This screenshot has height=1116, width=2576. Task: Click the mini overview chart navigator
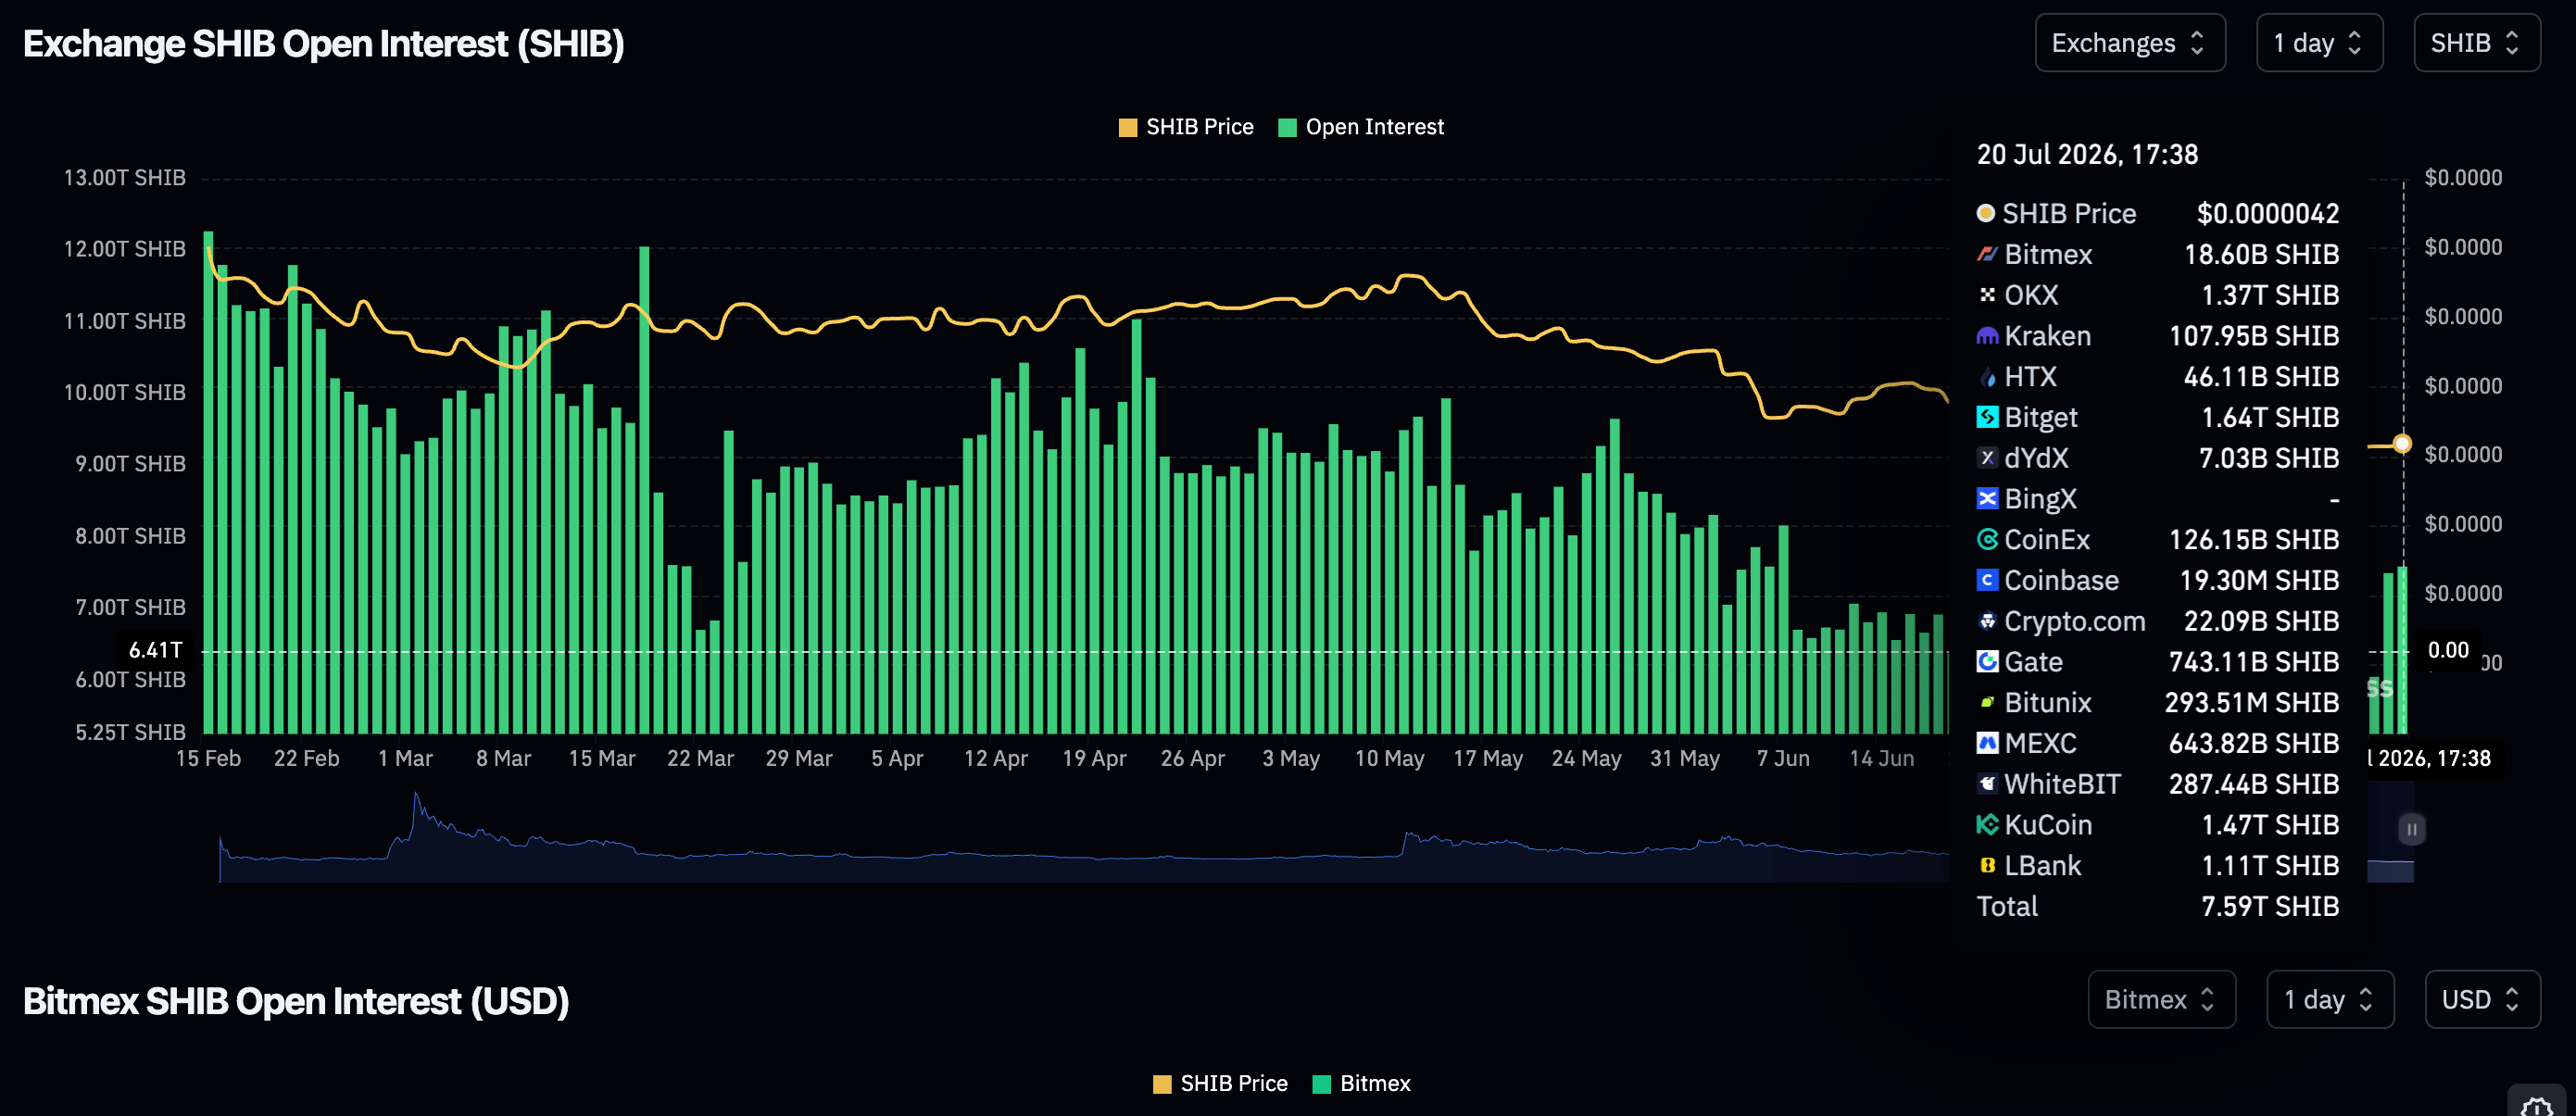[1084, 837]
